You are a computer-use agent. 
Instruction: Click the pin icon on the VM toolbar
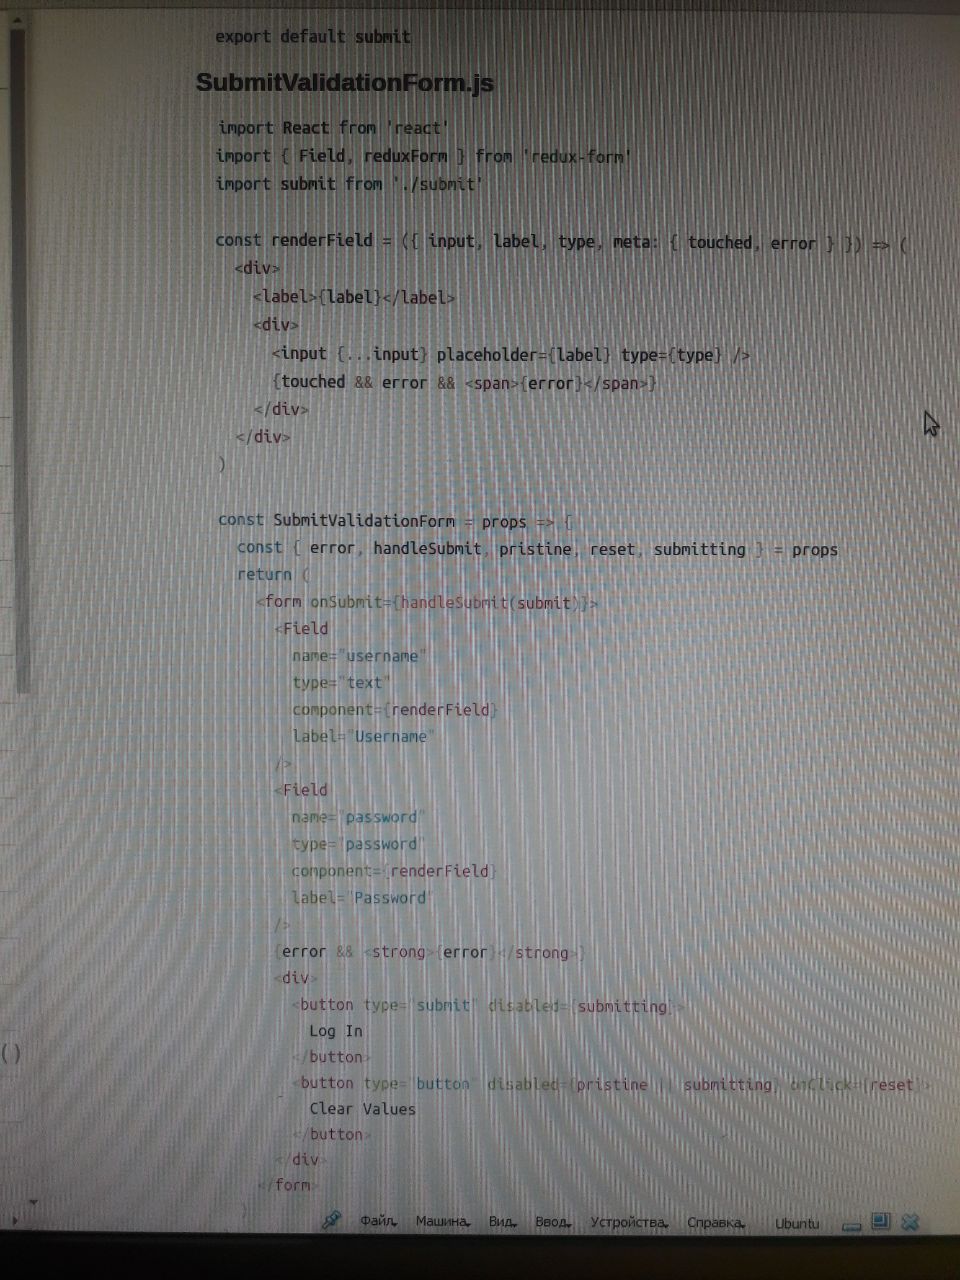coord(331,1220)
